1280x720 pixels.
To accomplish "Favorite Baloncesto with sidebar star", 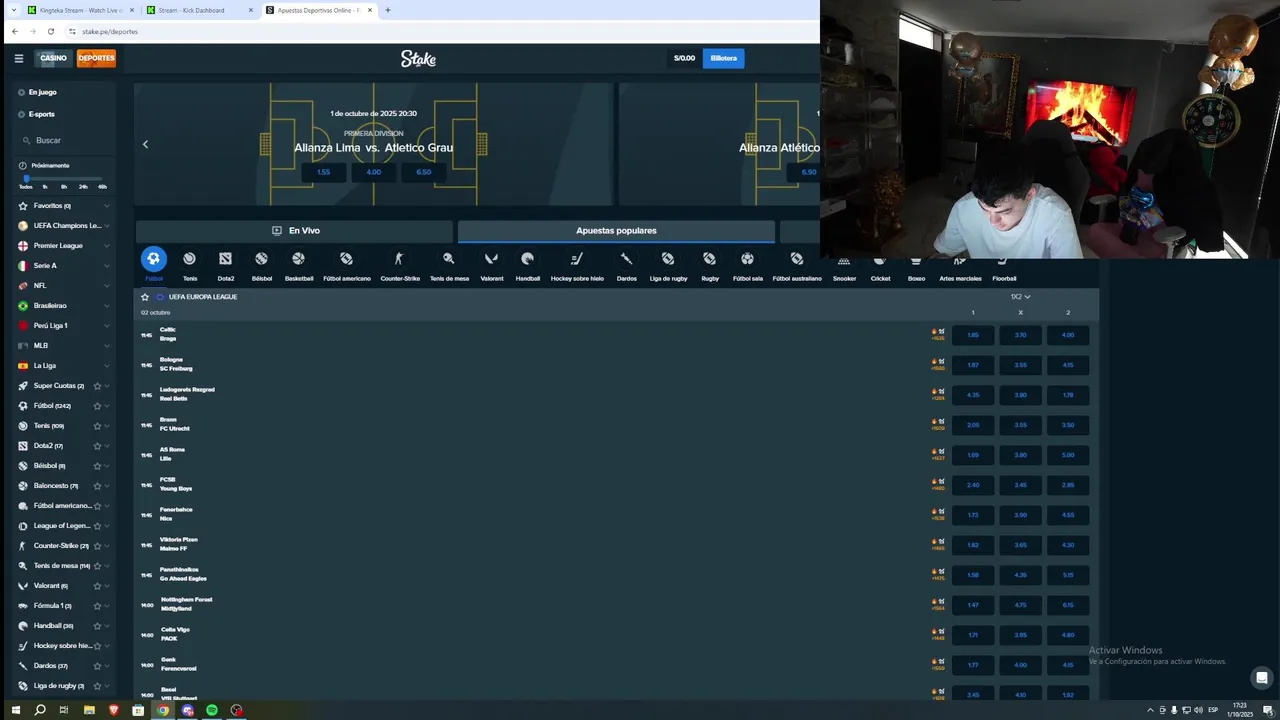I will tap(97, 486).
